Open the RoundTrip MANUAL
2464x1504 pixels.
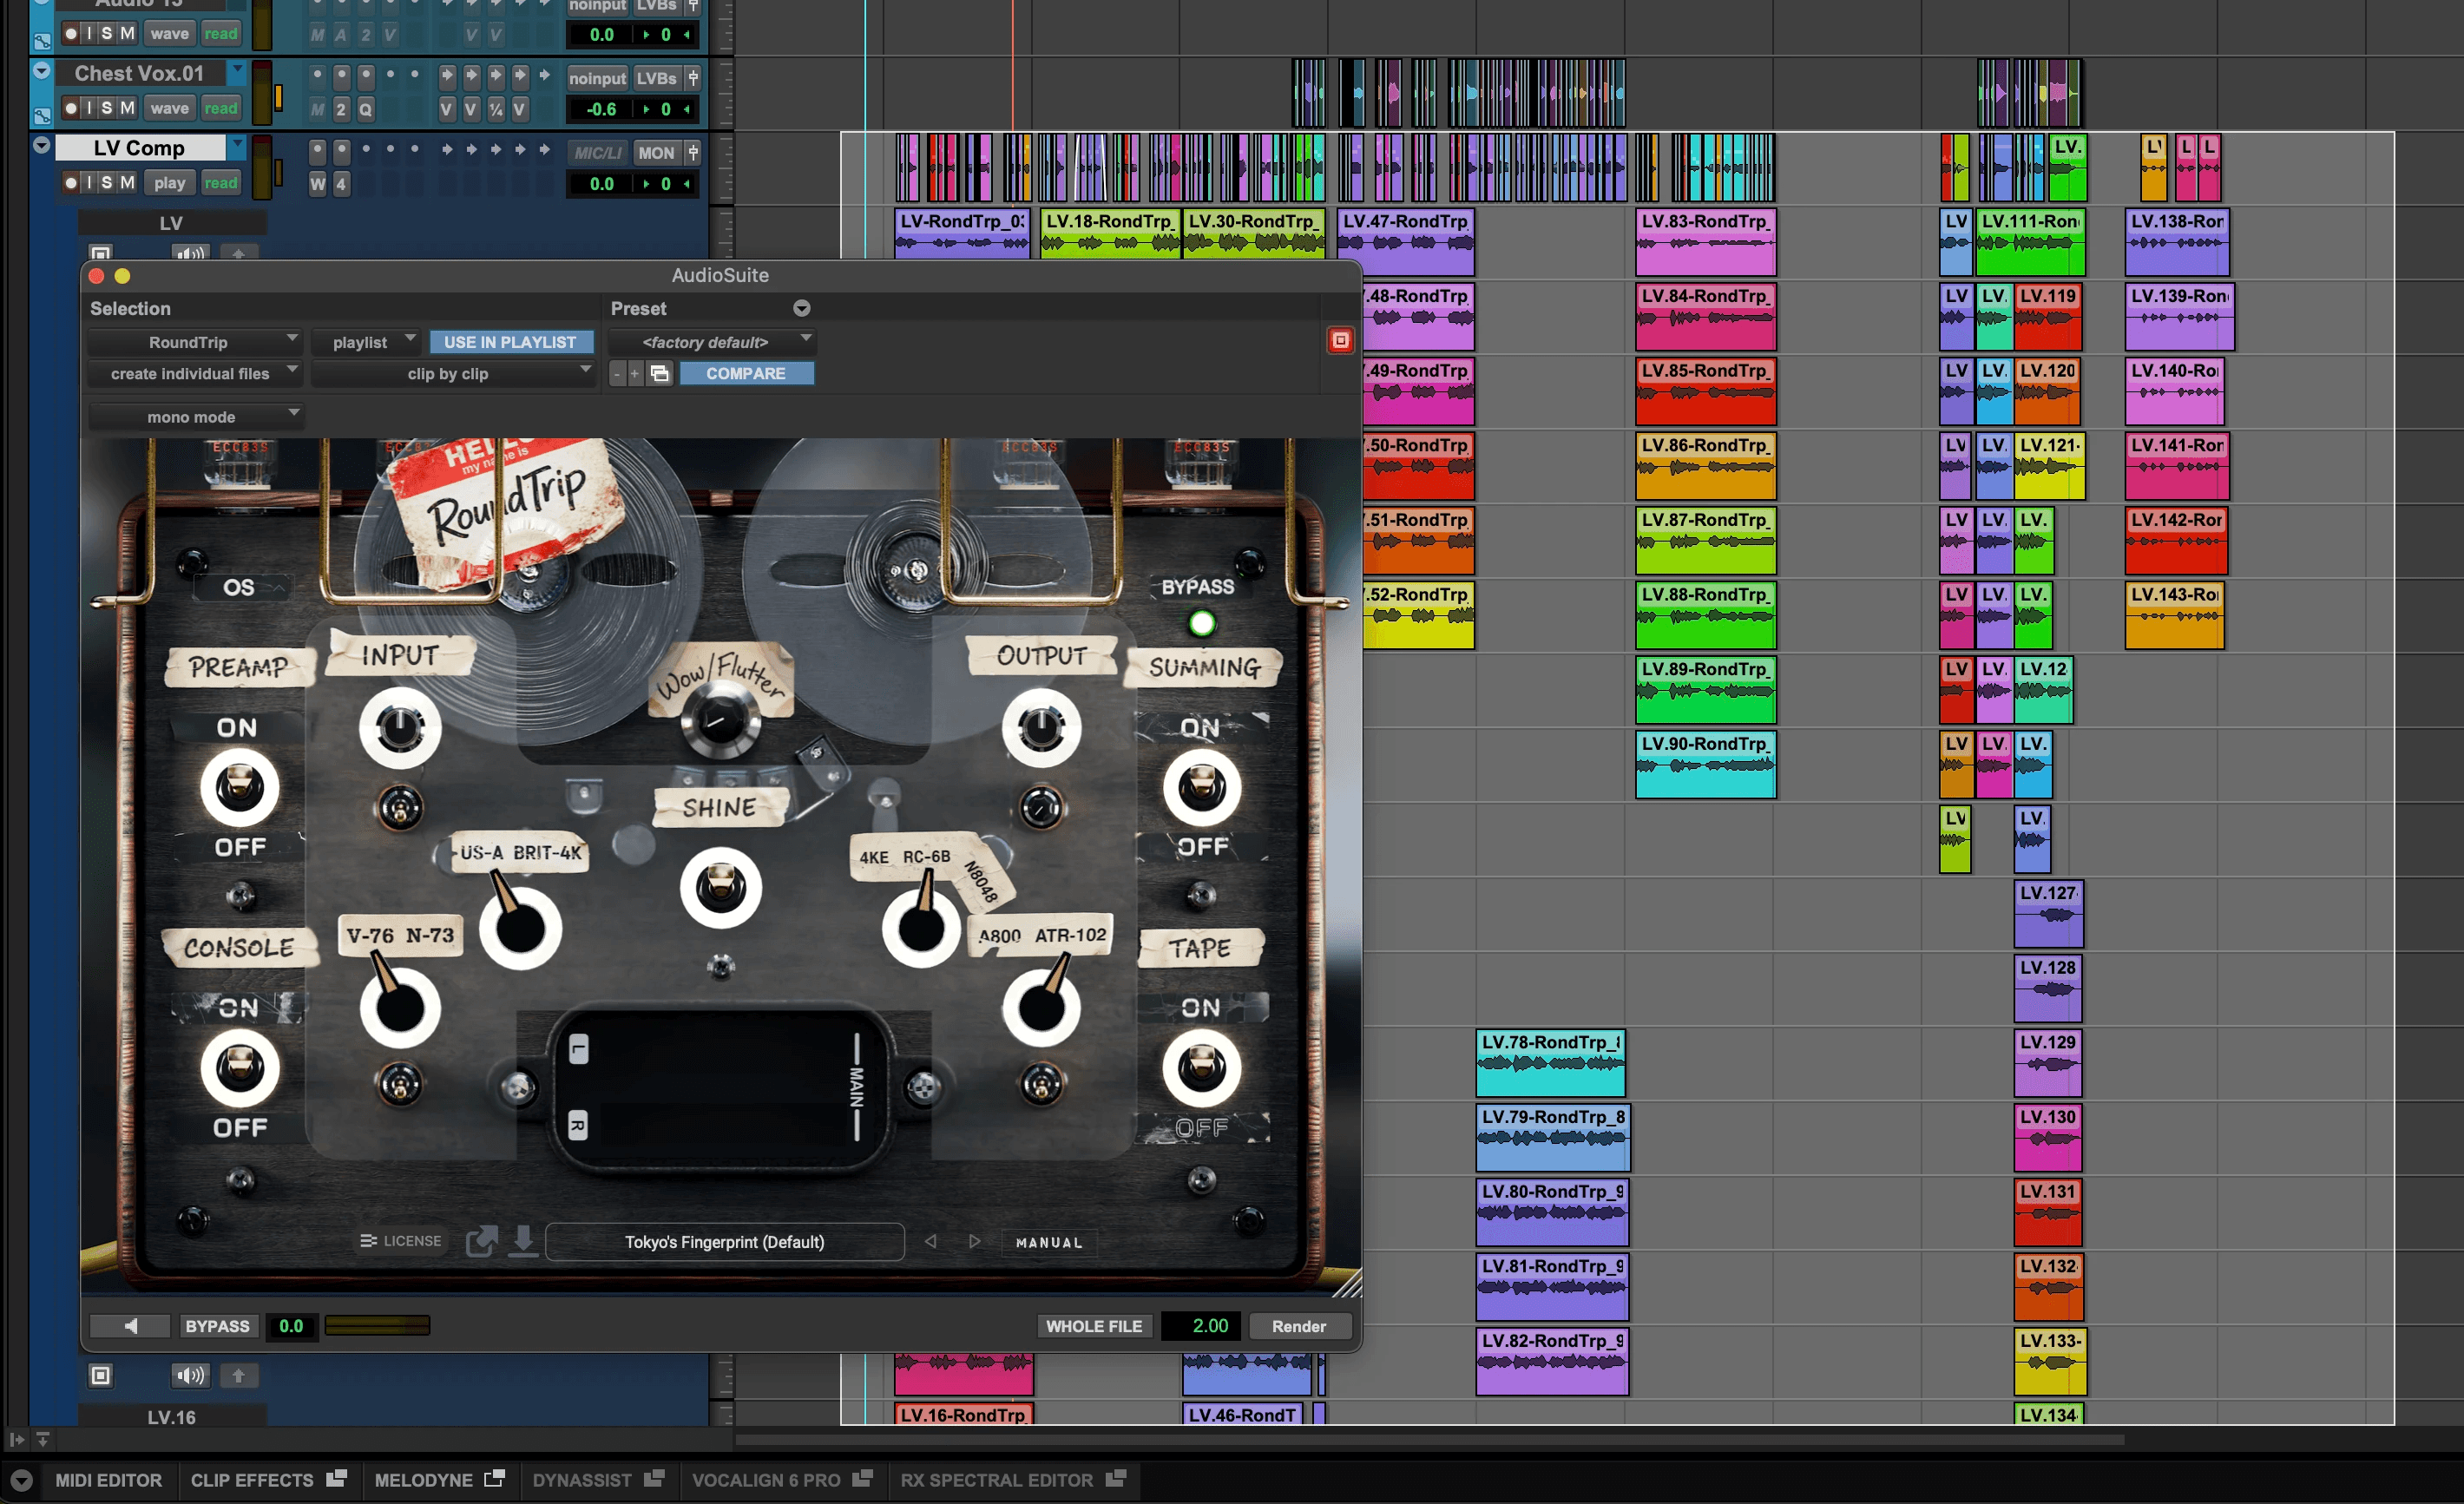(x=1049, y=1242)
